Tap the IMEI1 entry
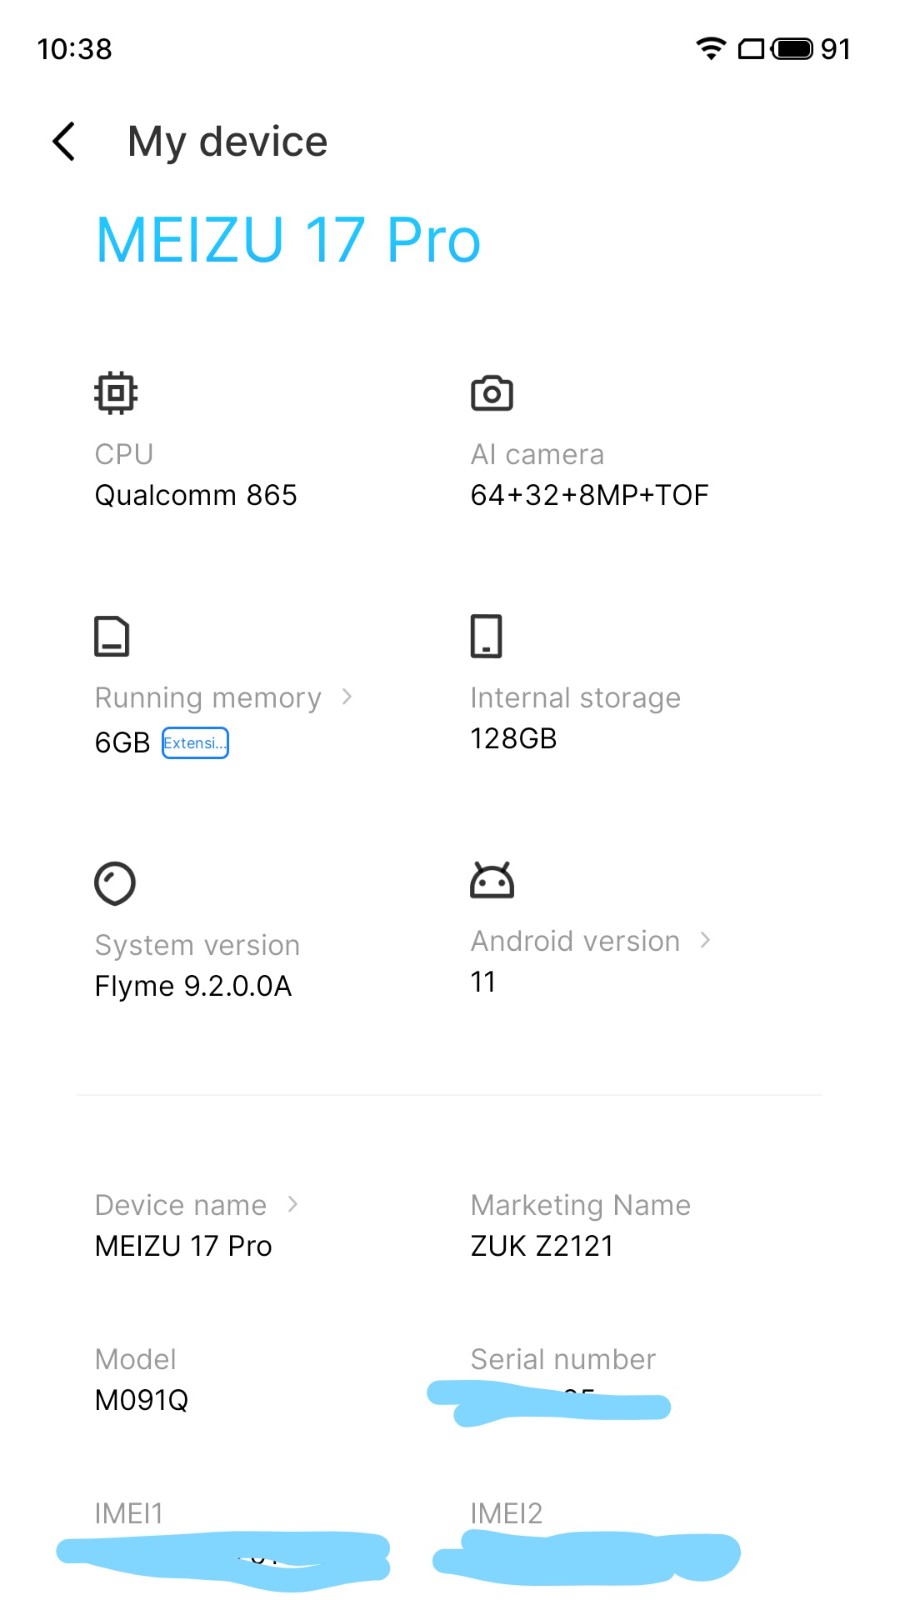Image resolution: width=900 pixels, height=1600 pixels. coord(222,1541)
